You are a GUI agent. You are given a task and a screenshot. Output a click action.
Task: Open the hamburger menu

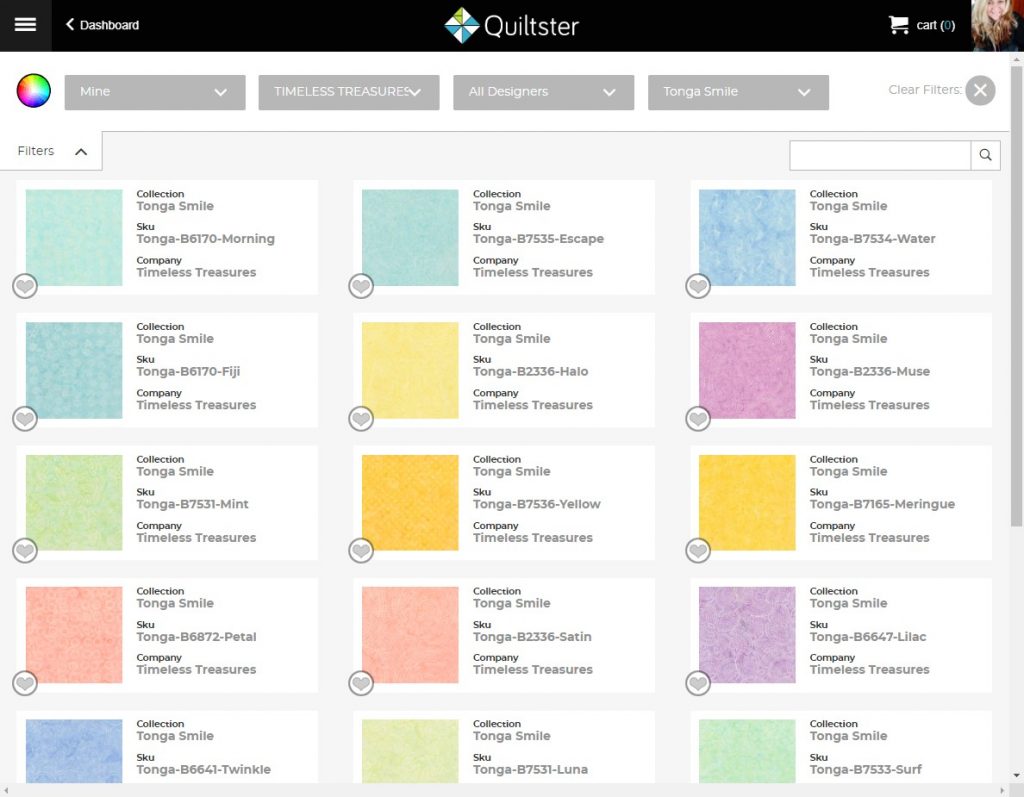25,25
